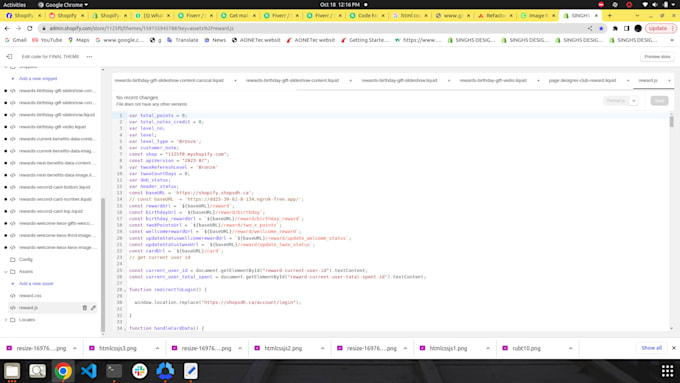Open the three-dot menu beside Edit code title
680x383 pixels.
tap(89, 57)
